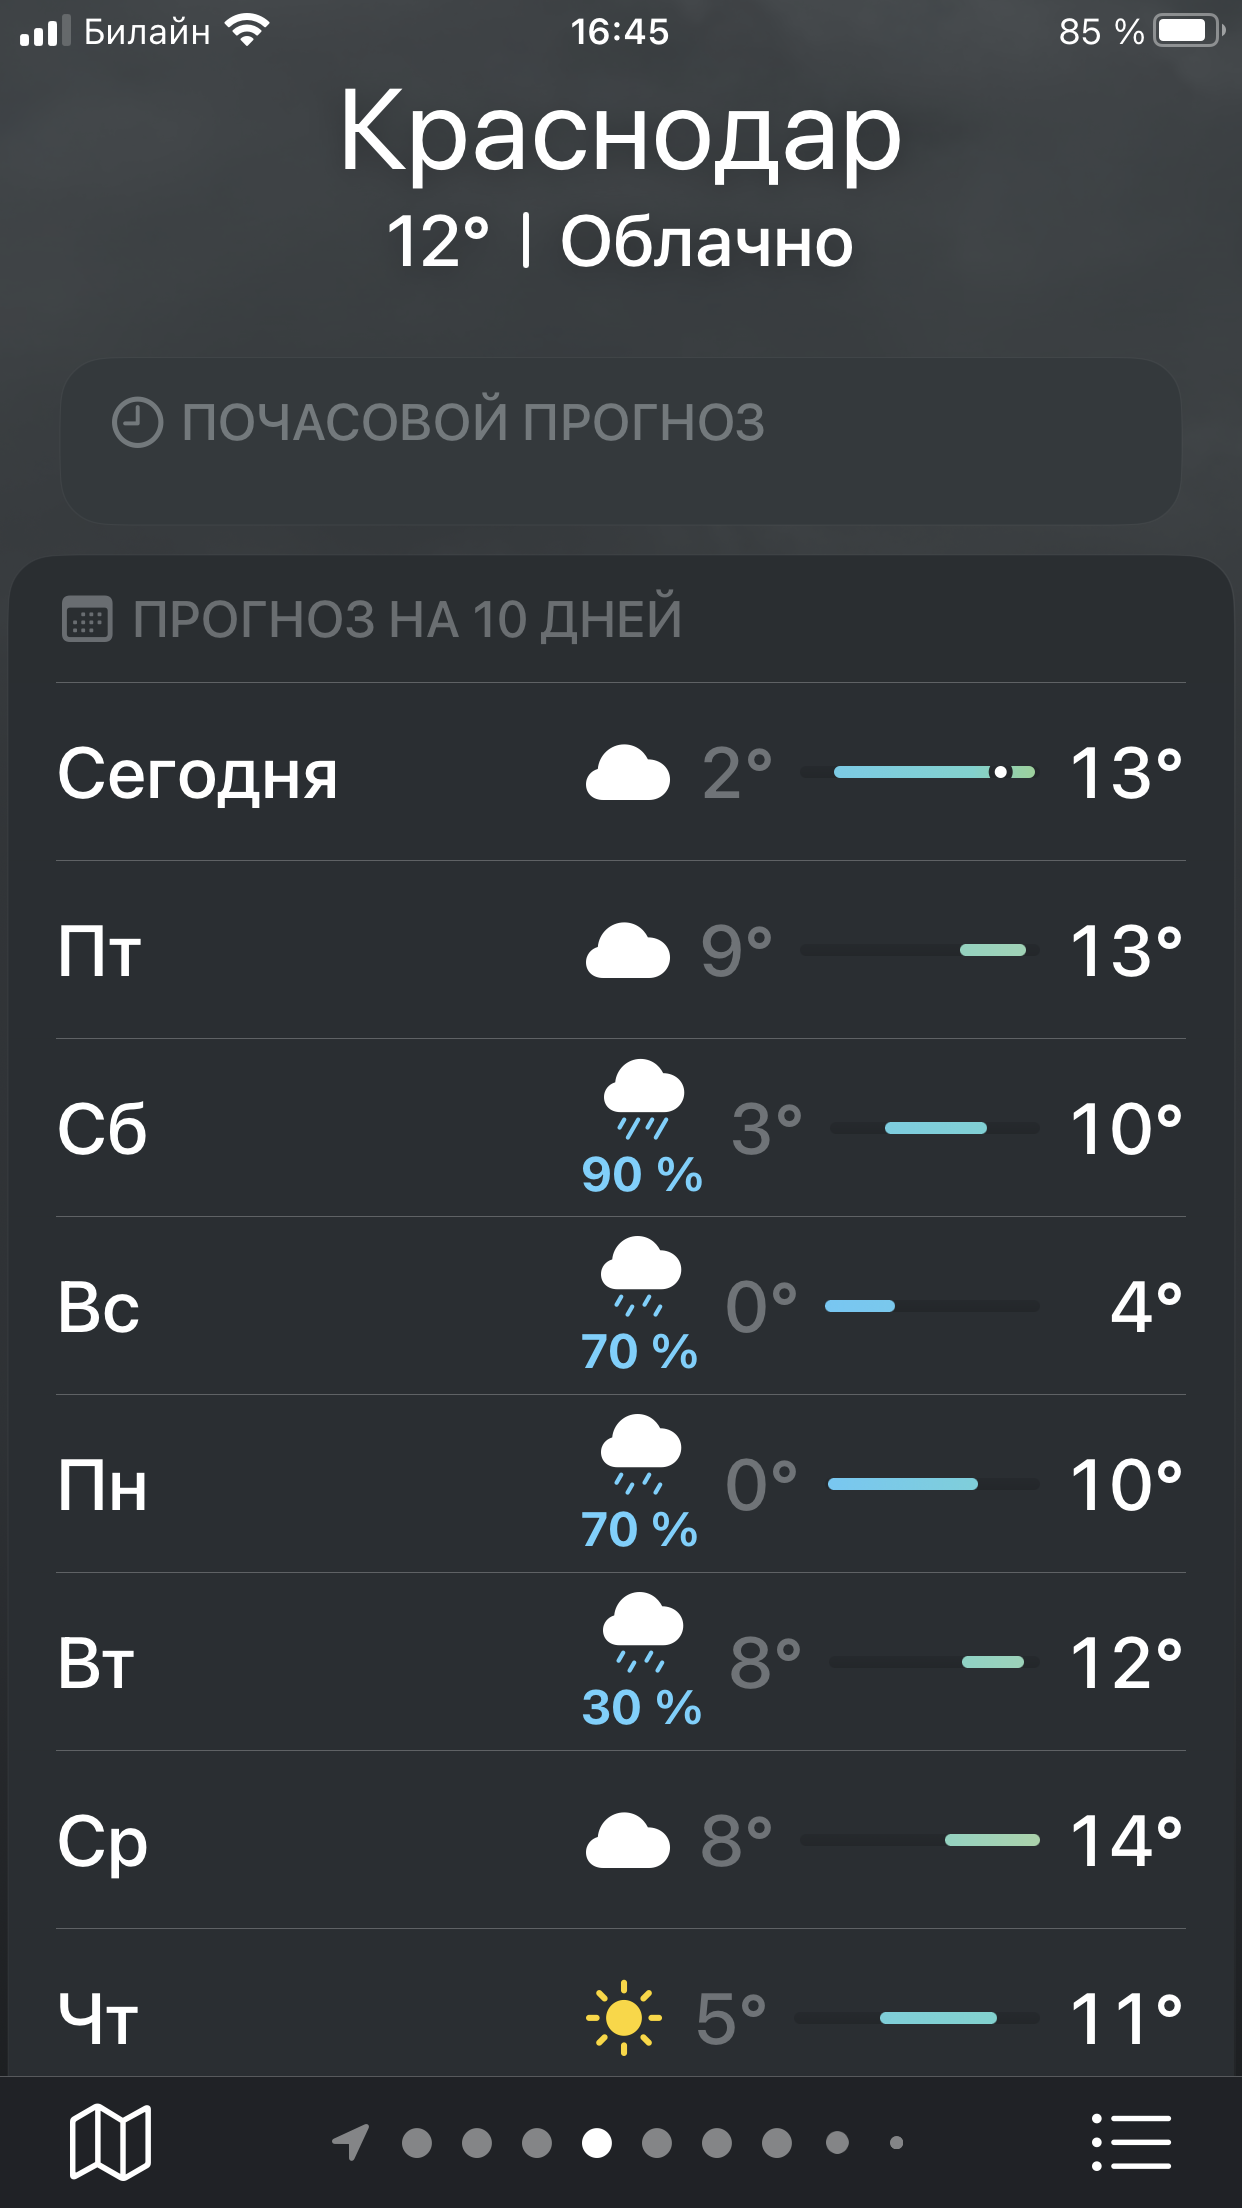The width and height of the screenshot is (1242, 2208).
Task: Open the Прогноз на 10 дней header
Action: click(408, 619)
